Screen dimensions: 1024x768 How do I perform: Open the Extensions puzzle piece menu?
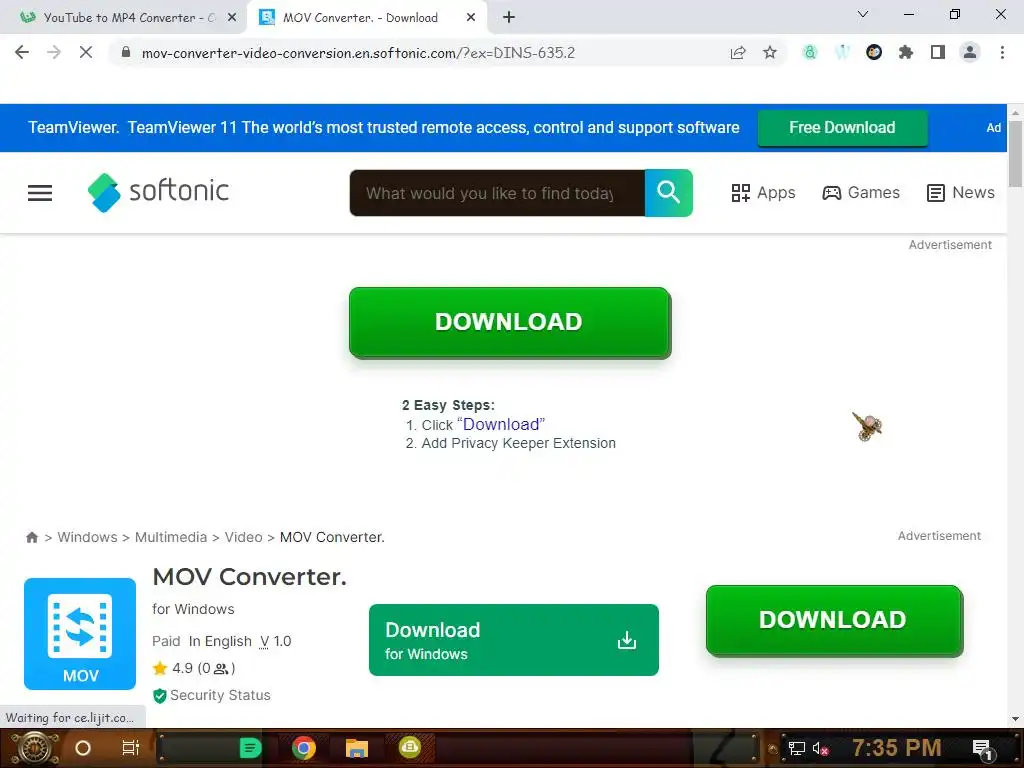click(906, 52)
